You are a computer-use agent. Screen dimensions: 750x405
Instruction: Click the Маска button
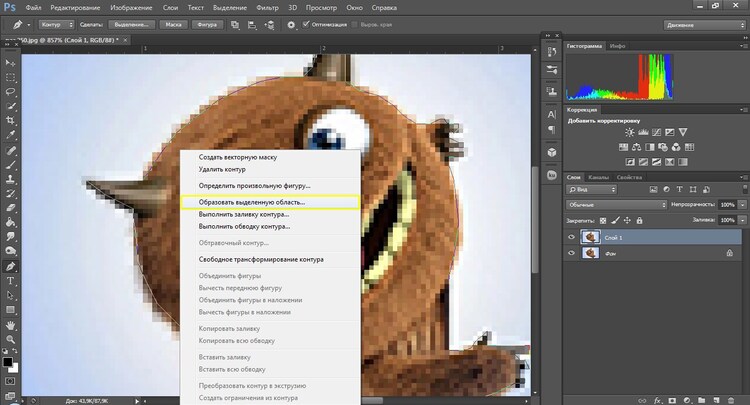click(174, 24)
